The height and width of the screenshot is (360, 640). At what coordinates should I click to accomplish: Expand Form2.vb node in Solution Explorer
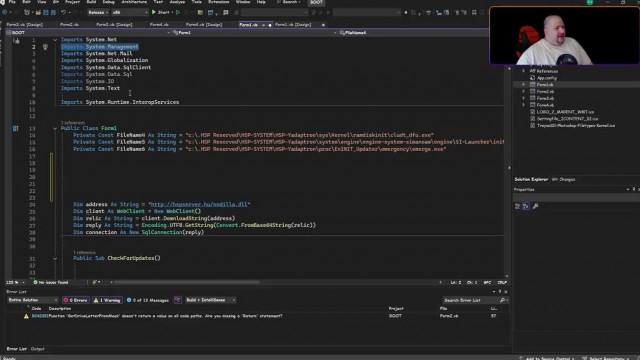pyautogui.click(x=524, y=91)
